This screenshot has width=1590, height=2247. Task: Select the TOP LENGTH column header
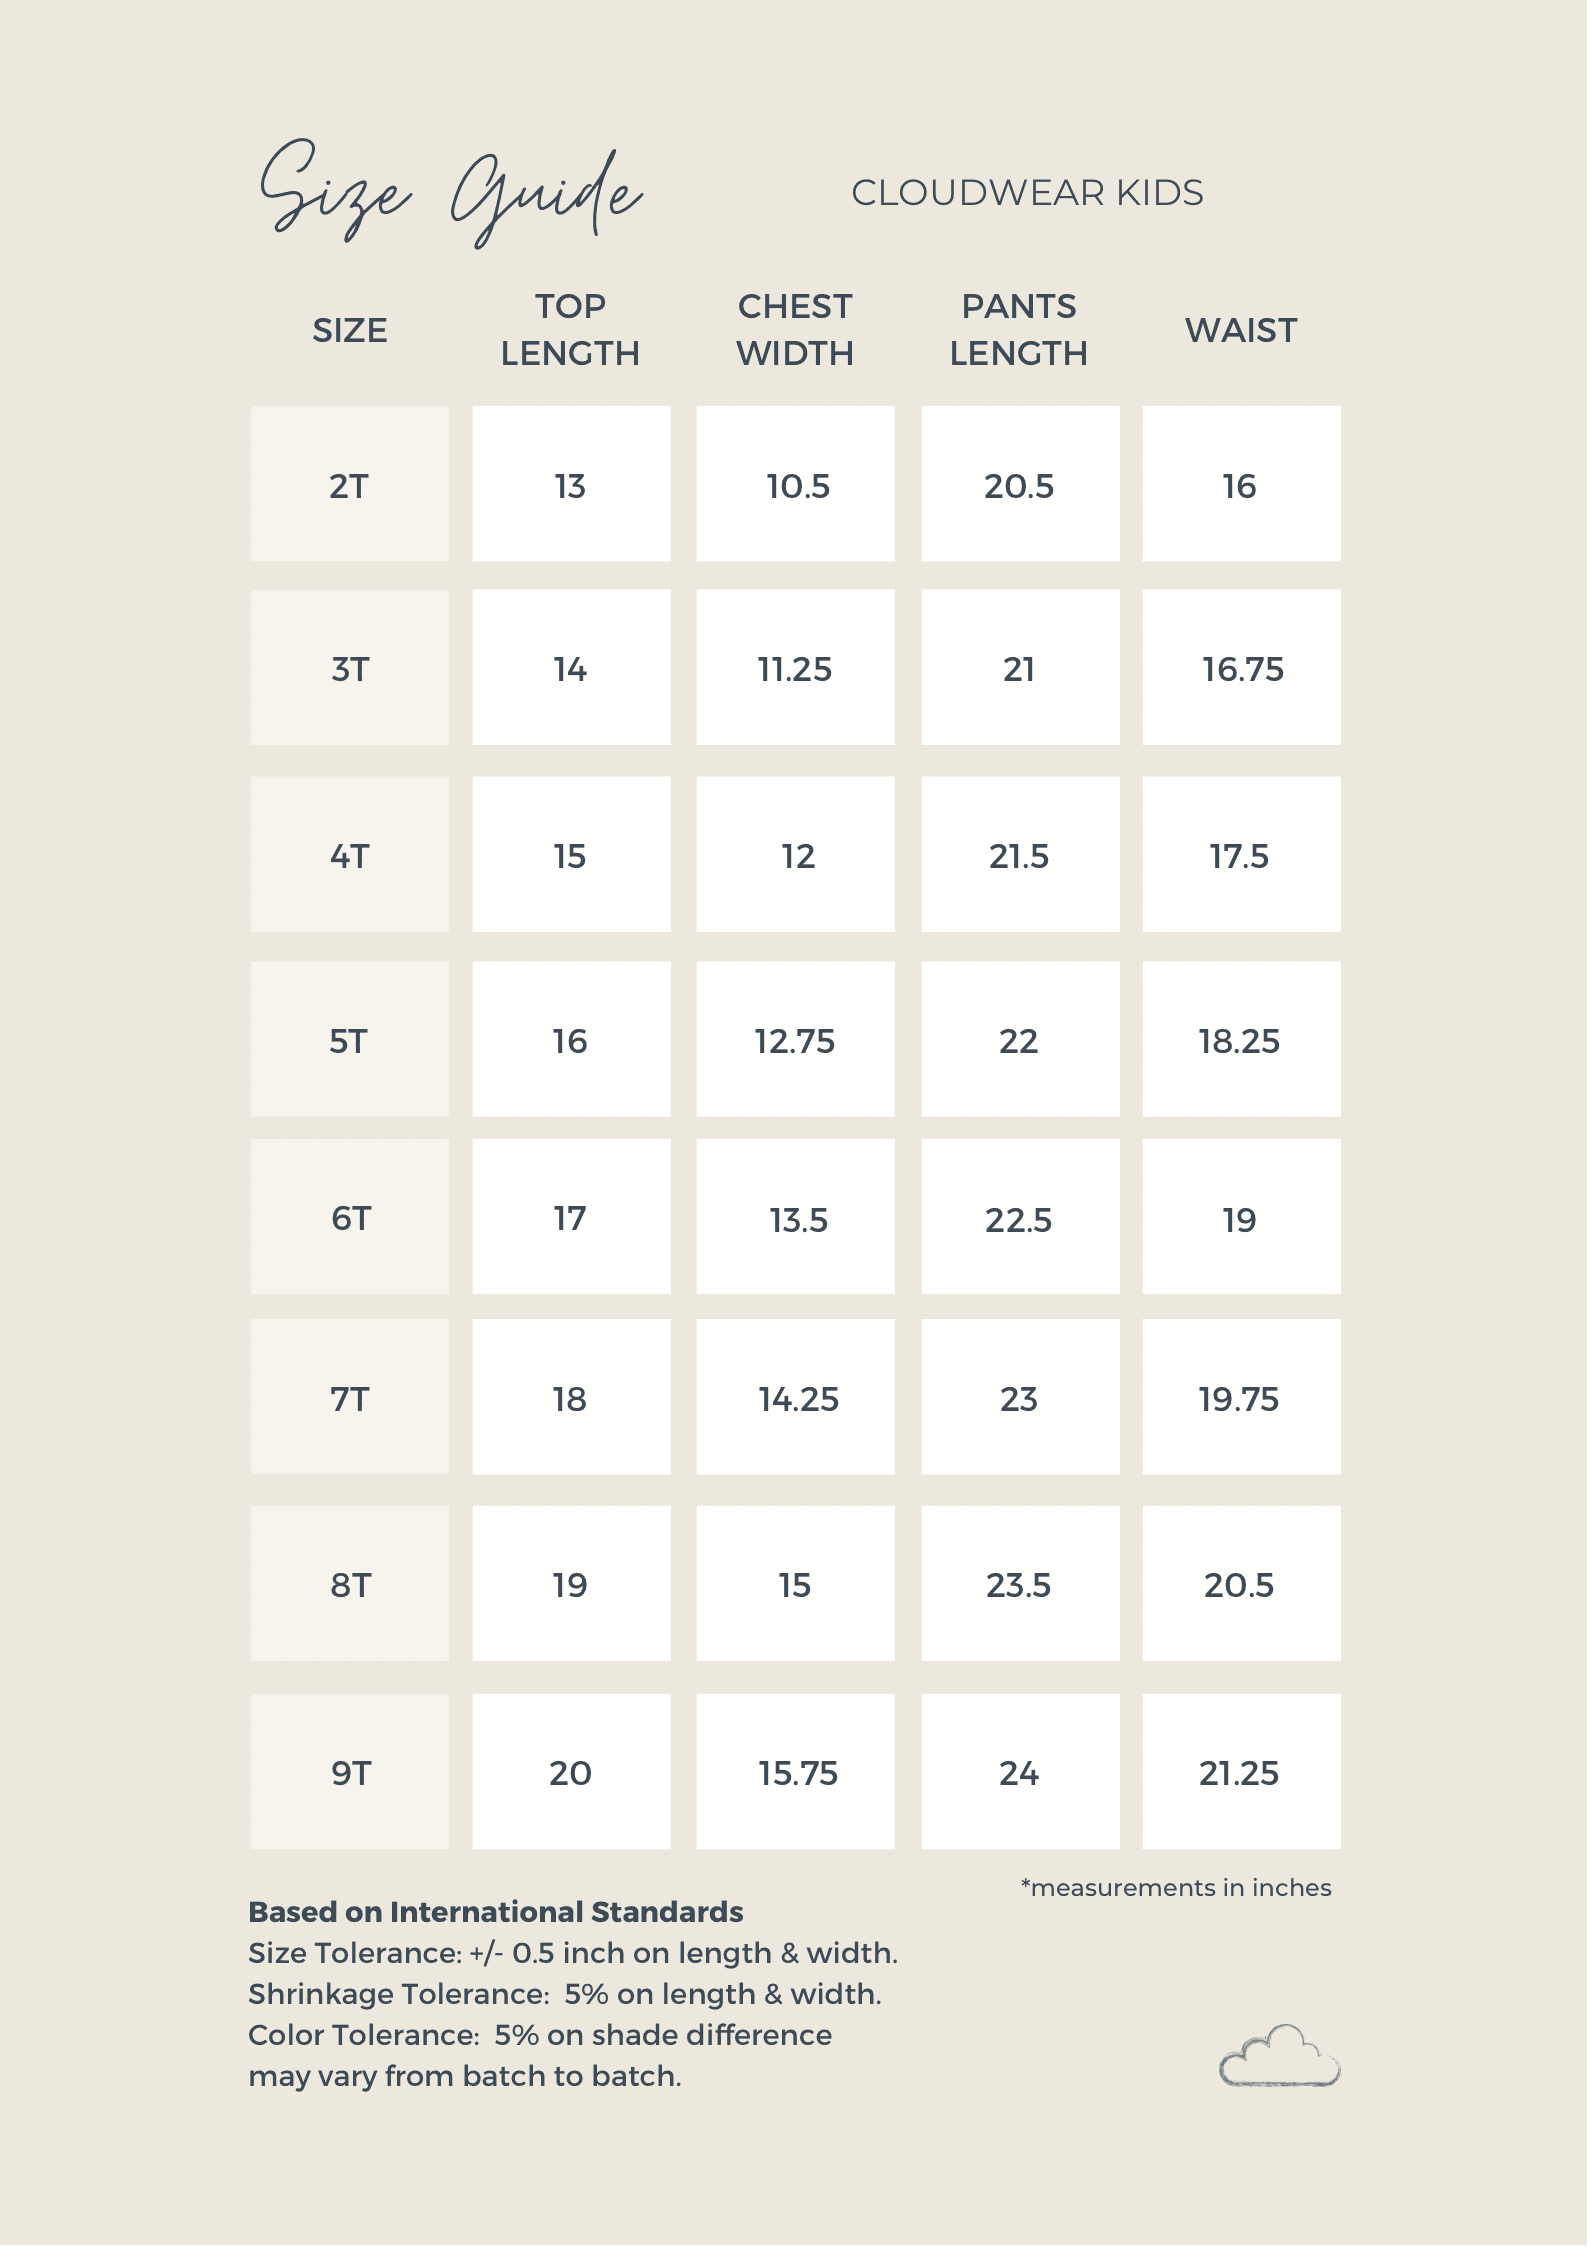pyautogui.click(x=570, y=330)
